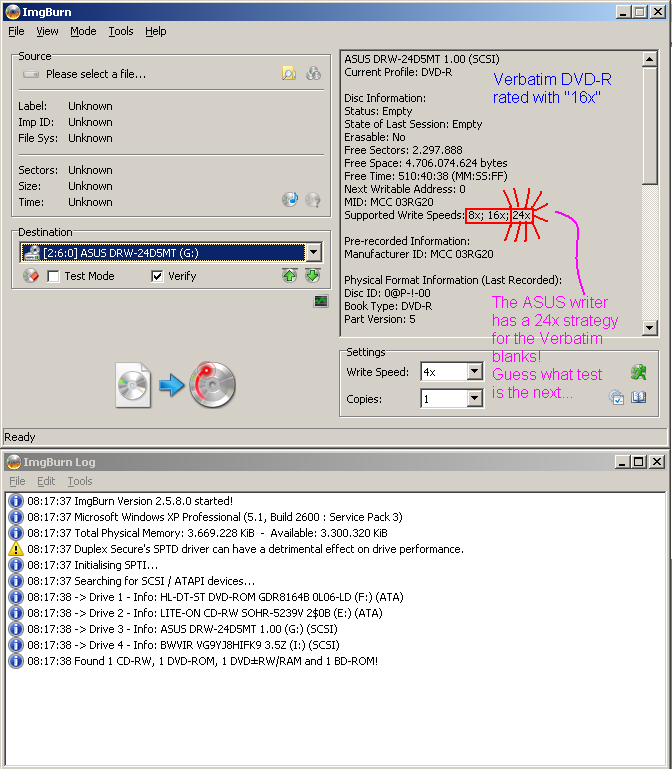Click log line 'Initialising SPTI...'

pyautogui.click(x=92, y=565)
